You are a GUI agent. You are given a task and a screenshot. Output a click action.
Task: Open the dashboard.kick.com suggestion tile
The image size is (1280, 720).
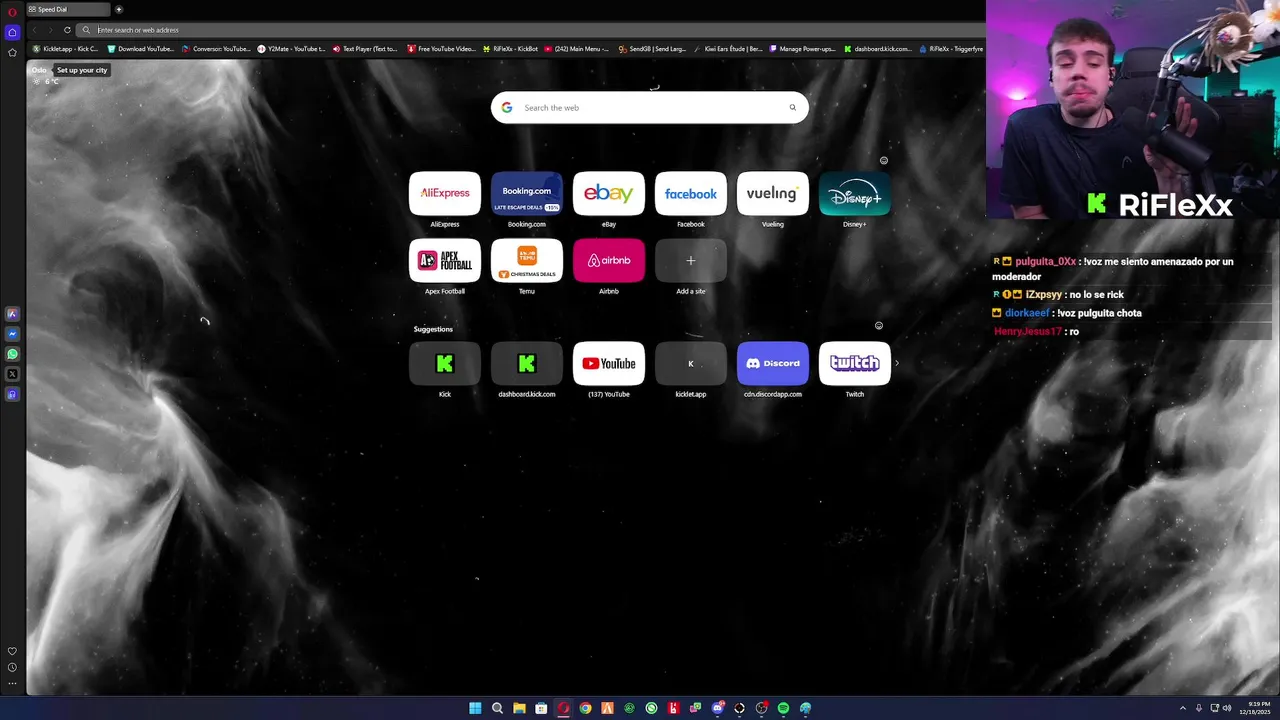527,363
